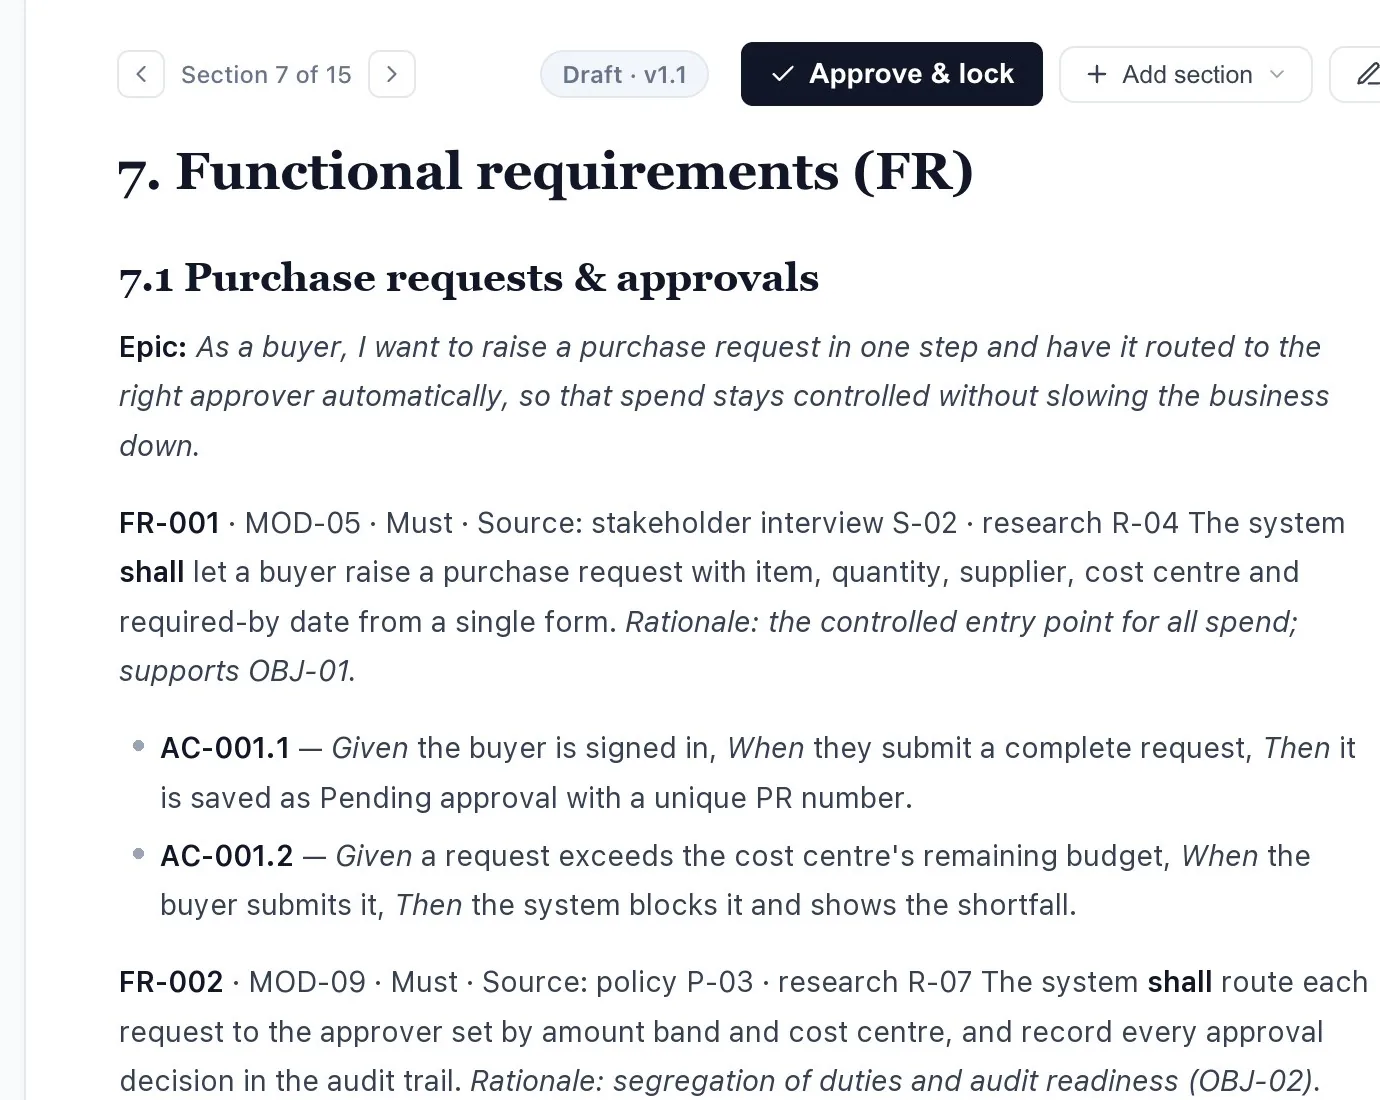The image size is (1380, 1100).
Task: Click the 'Epic:' label
Action: [153, 347]
